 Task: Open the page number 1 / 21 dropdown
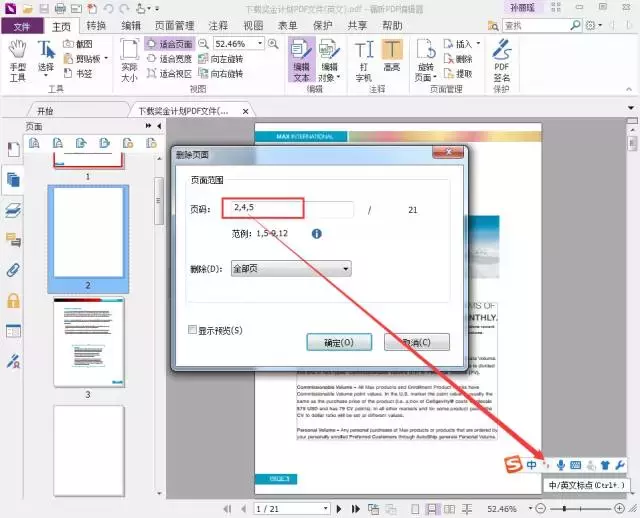pos(325,509)
